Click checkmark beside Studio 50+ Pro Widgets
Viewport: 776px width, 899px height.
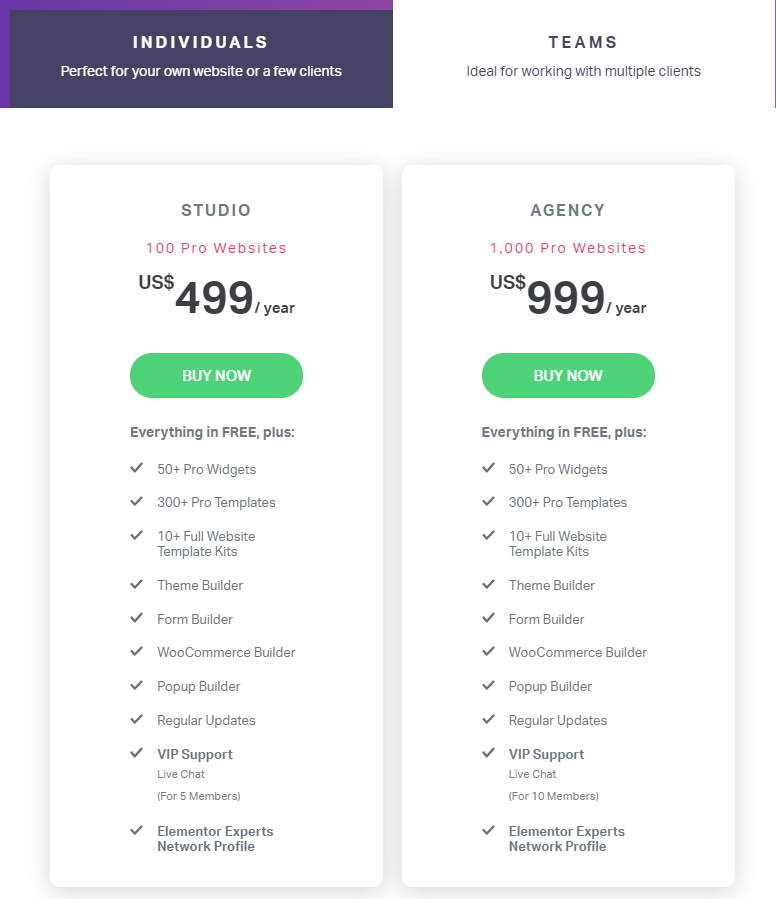[136, 468]
